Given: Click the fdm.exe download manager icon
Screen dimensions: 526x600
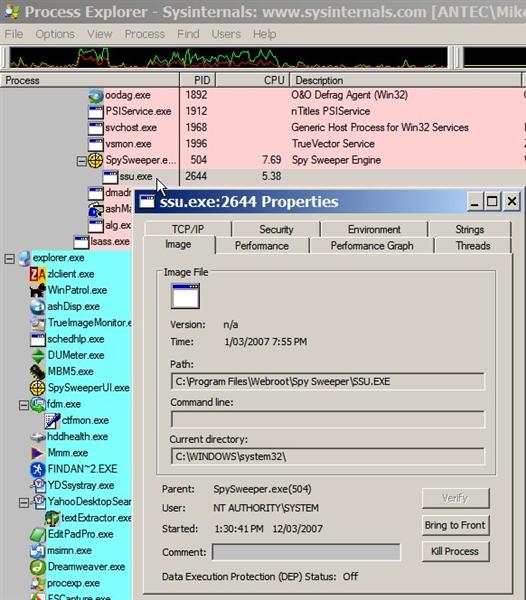Looking at the screenshot, I should [37, 404].
